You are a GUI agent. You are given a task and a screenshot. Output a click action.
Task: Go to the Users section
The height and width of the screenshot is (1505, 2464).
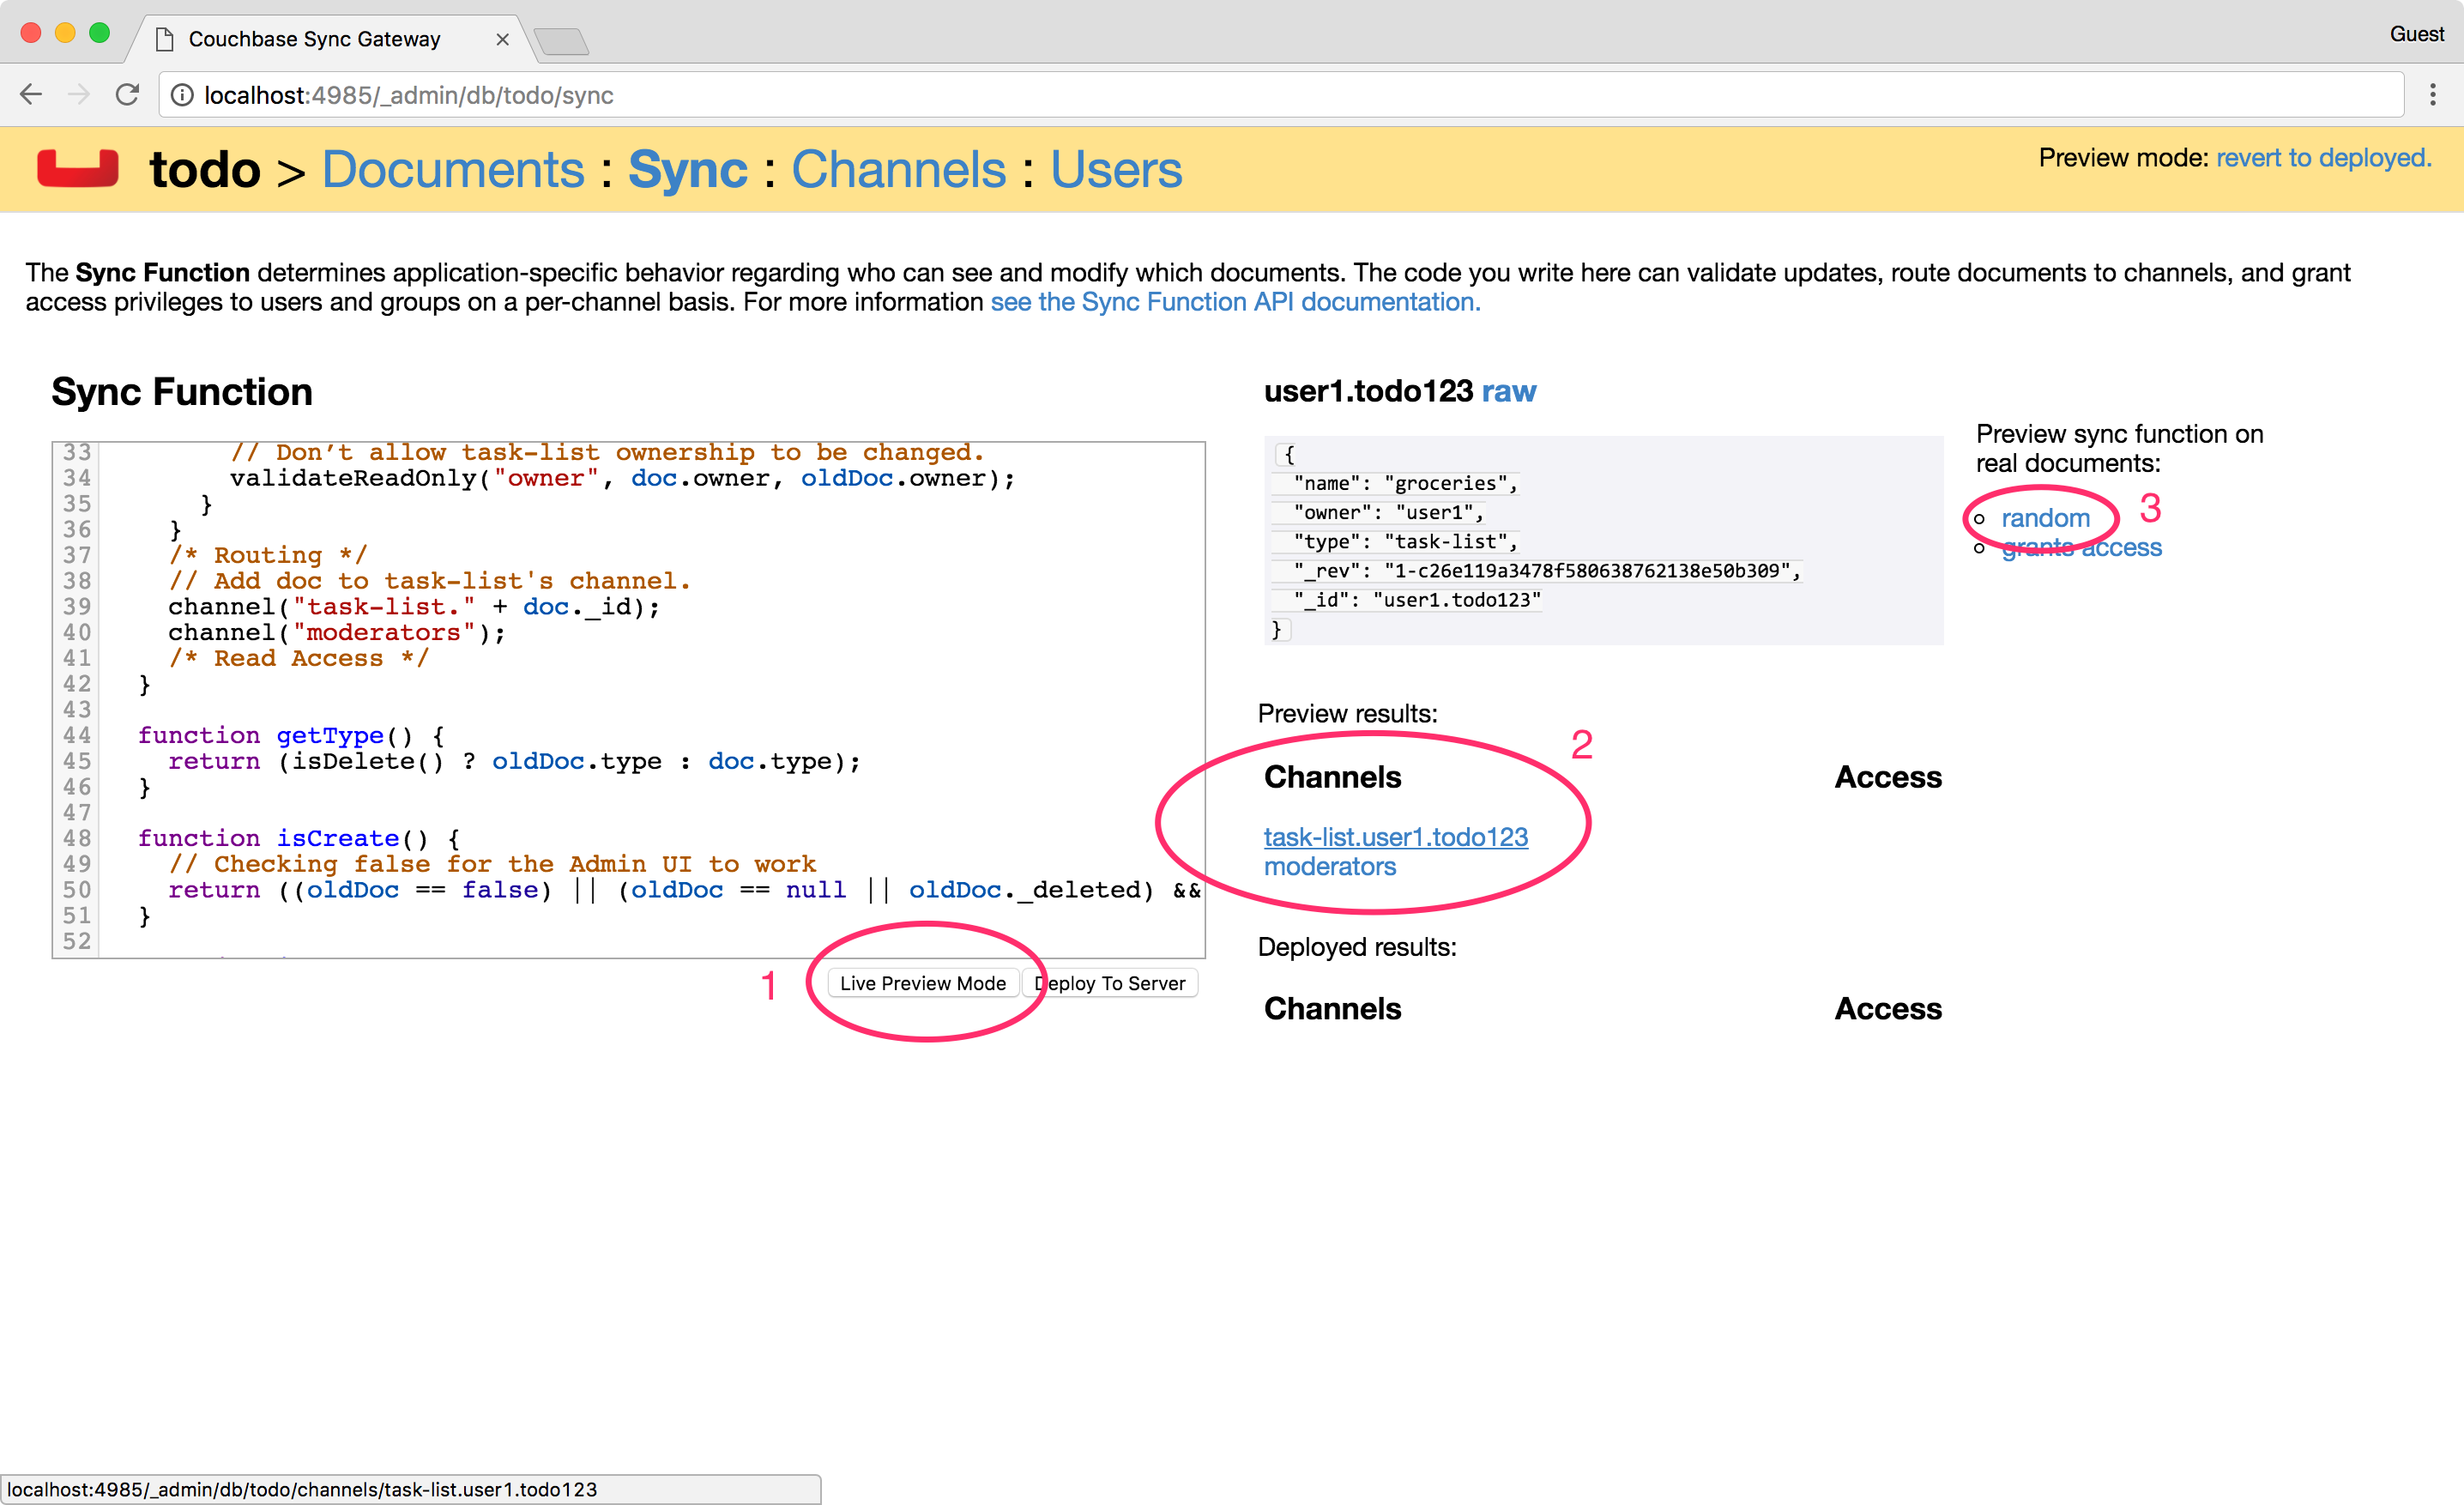coord(1115,169)
